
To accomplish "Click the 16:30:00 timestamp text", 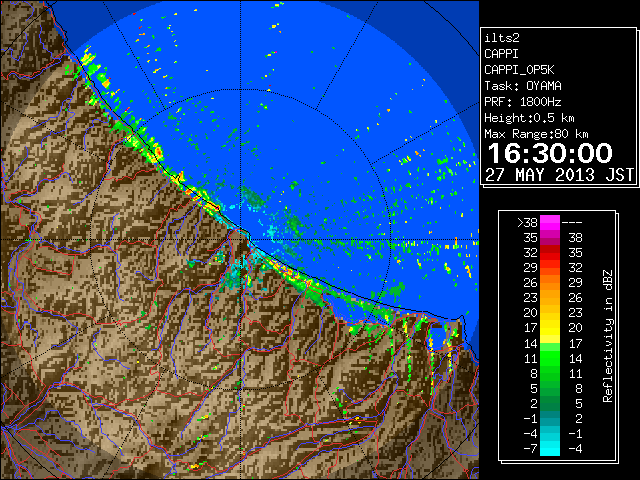I will coord(550,153).
